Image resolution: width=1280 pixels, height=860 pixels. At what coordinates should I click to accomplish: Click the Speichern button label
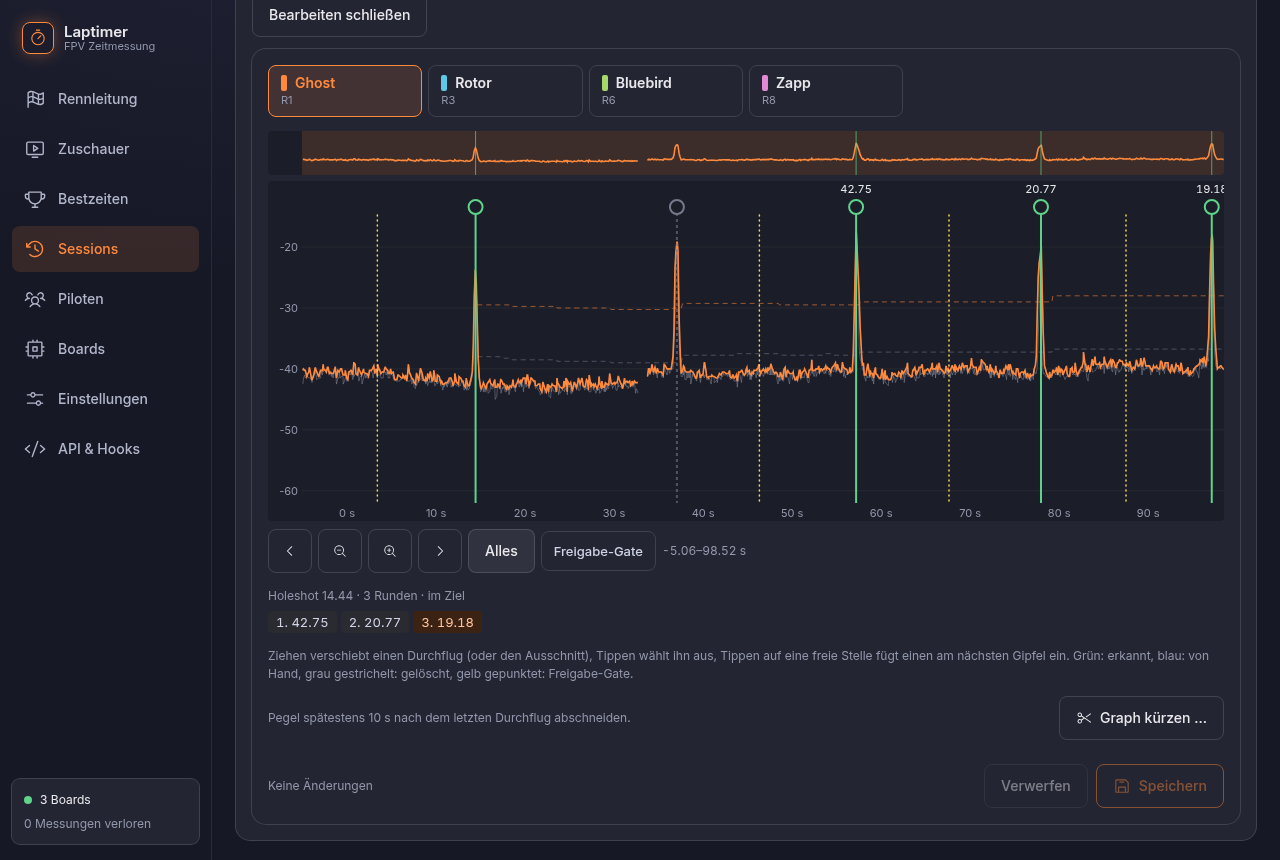coord(1173,786)
